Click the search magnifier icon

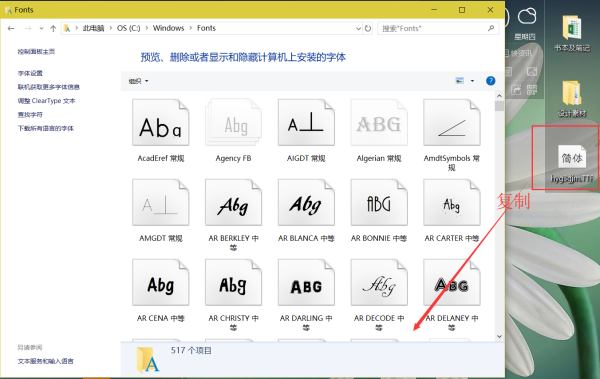click(x=491, y=28)
